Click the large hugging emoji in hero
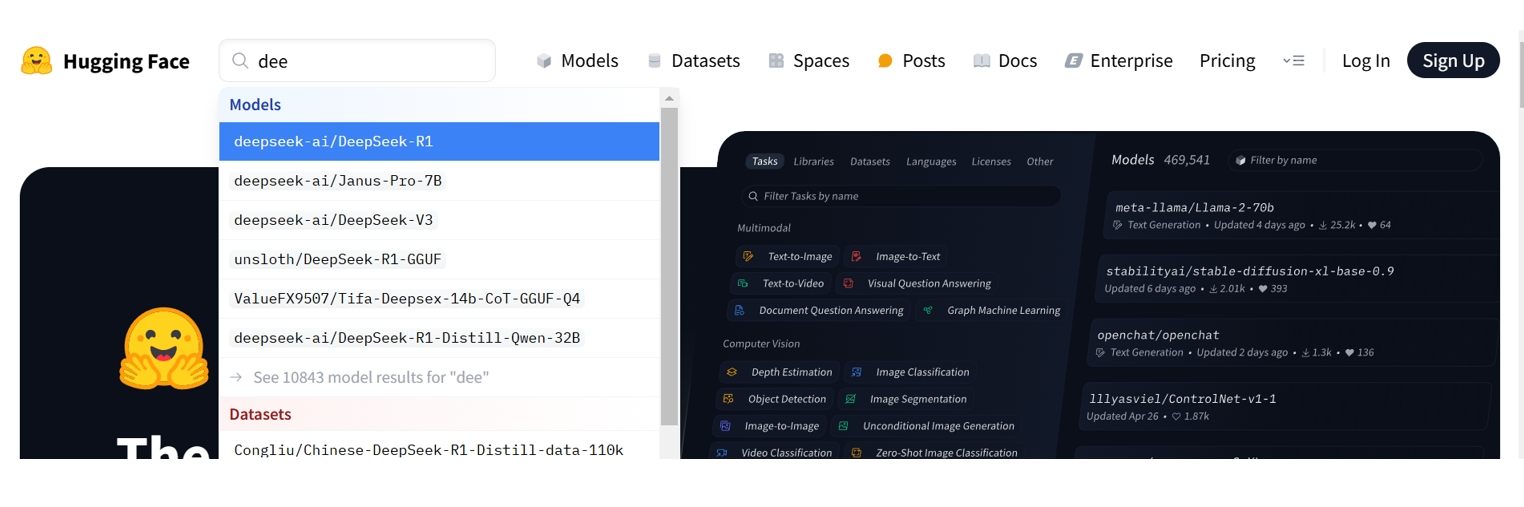The image size is (1524, 507). [x=165, y=349]
